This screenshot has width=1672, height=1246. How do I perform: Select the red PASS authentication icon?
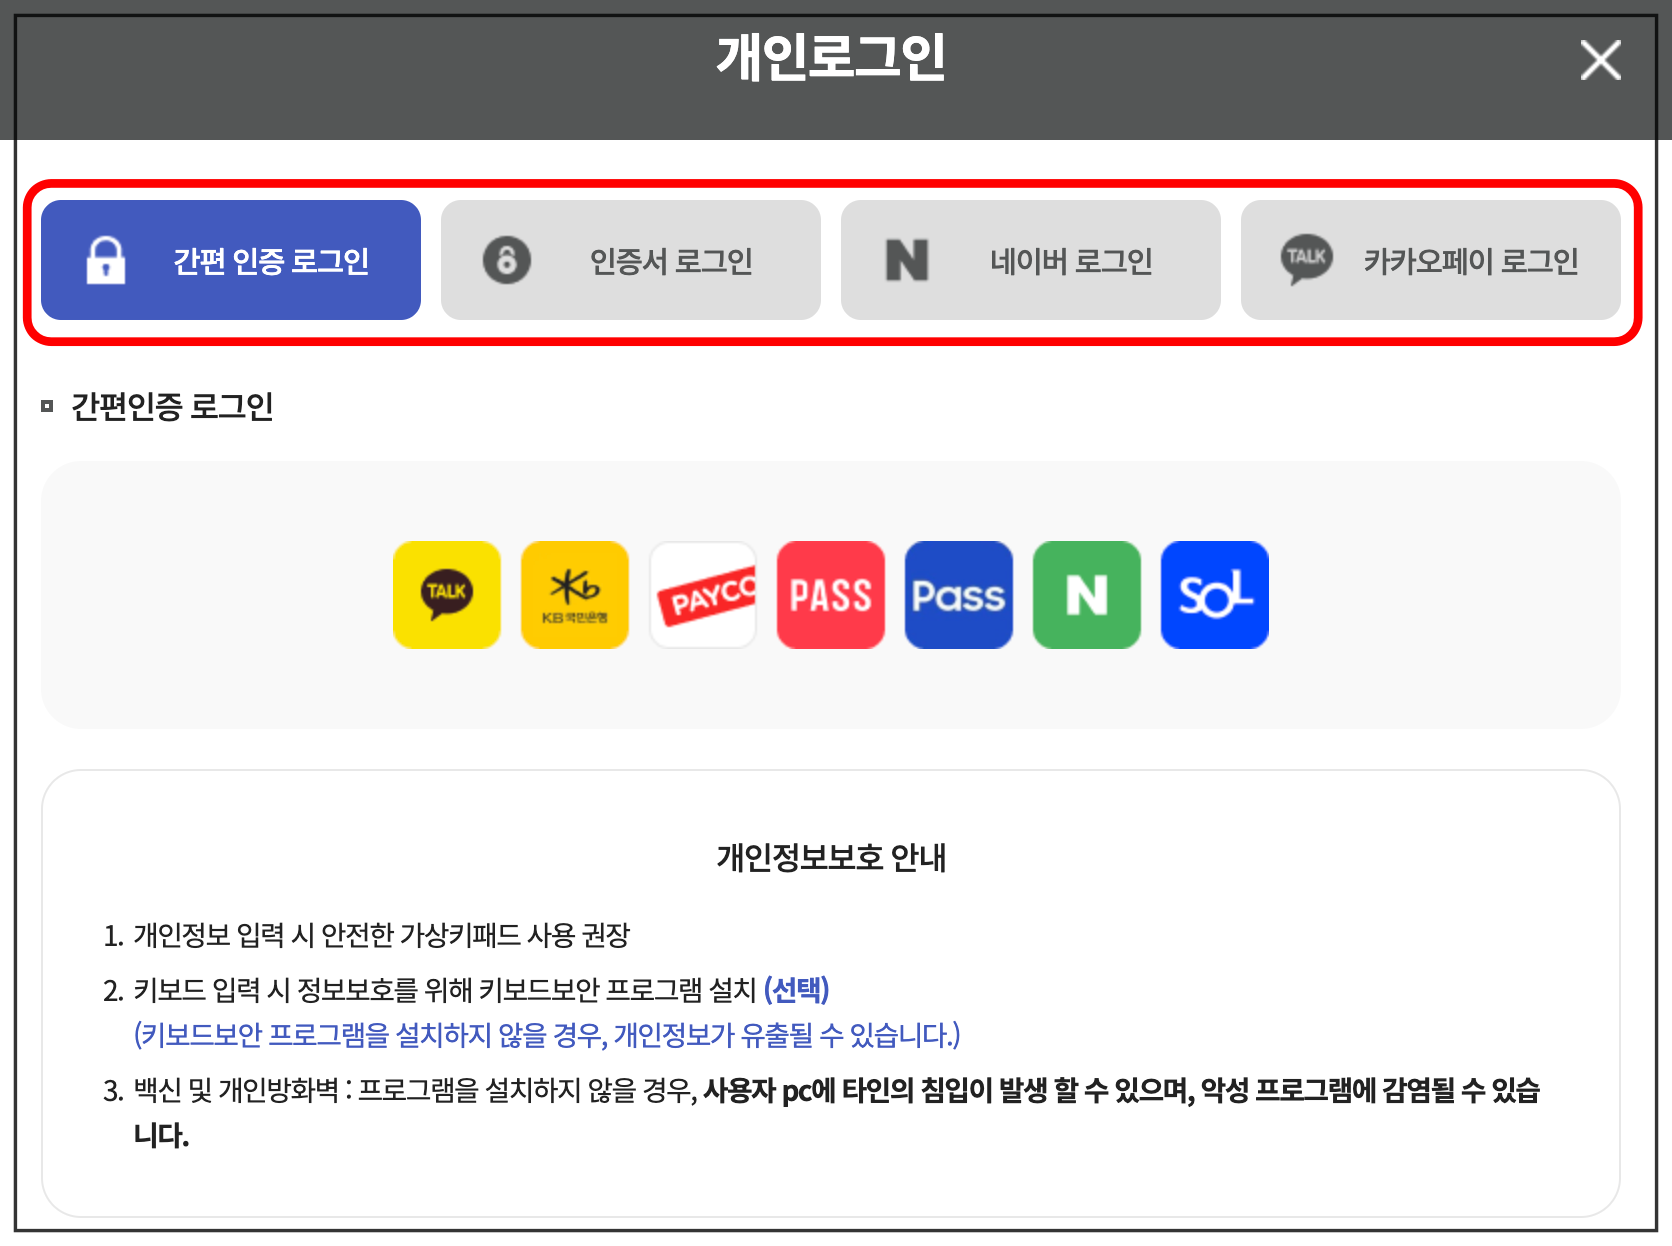(831, 595)
